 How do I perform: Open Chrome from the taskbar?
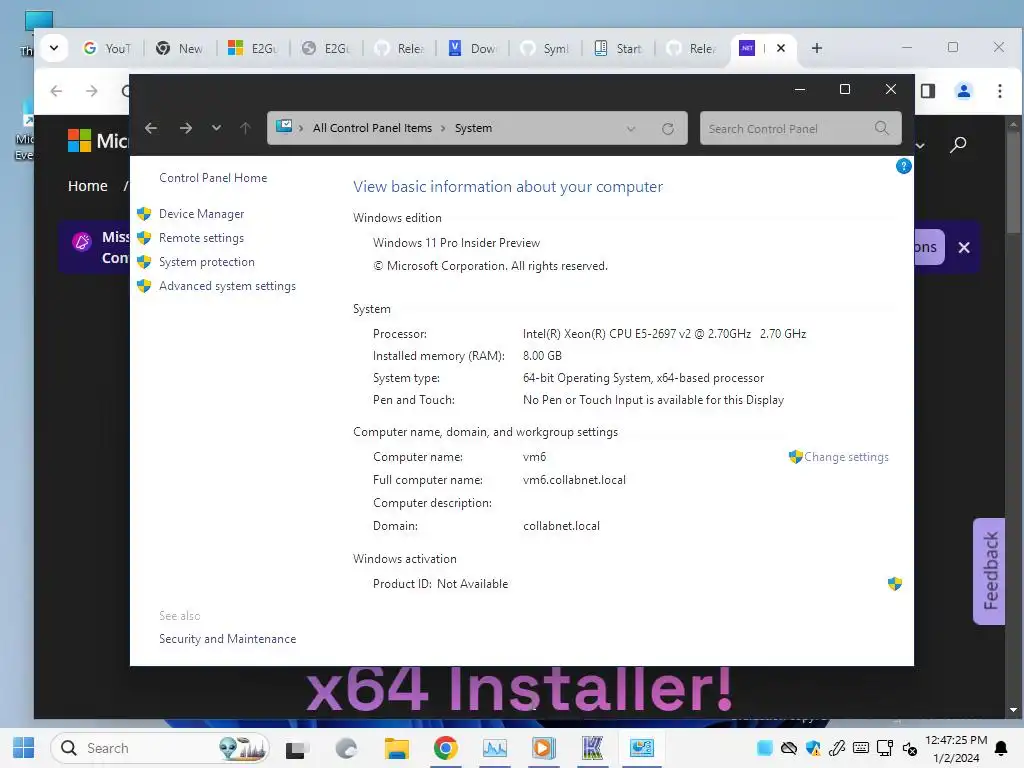tap(445, 748)
